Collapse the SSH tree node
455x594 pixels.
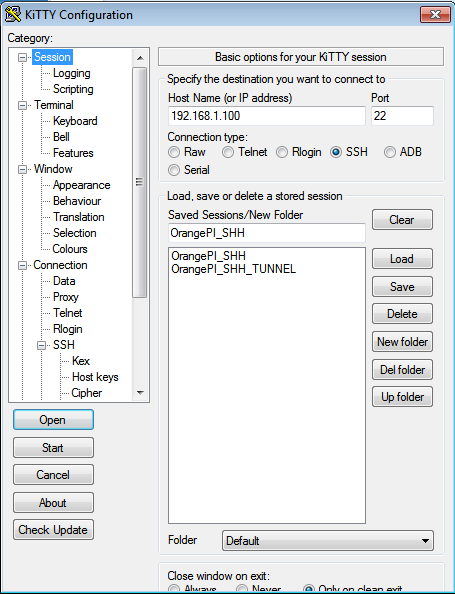click(42, 345)
